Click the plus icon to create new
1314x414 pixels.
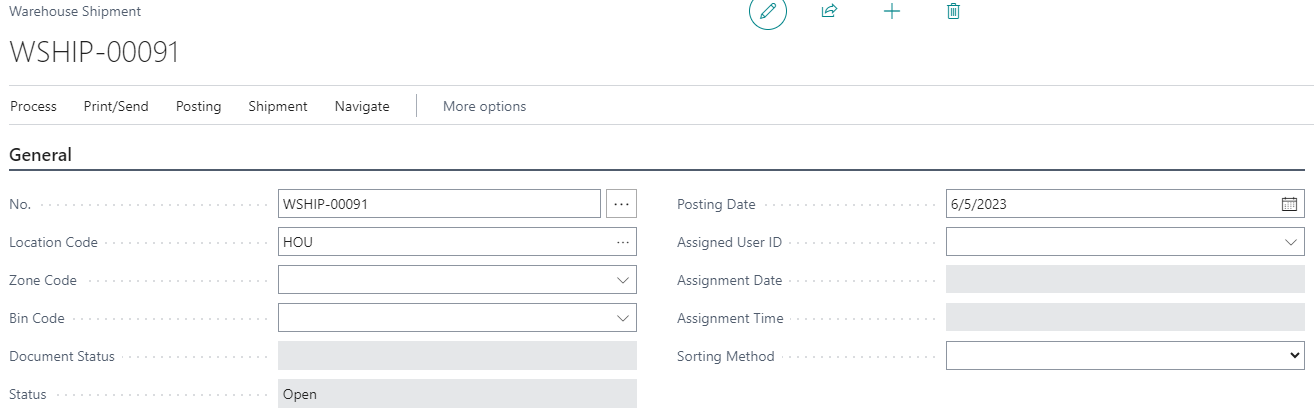pyautogui.click(x=892, y=12)
